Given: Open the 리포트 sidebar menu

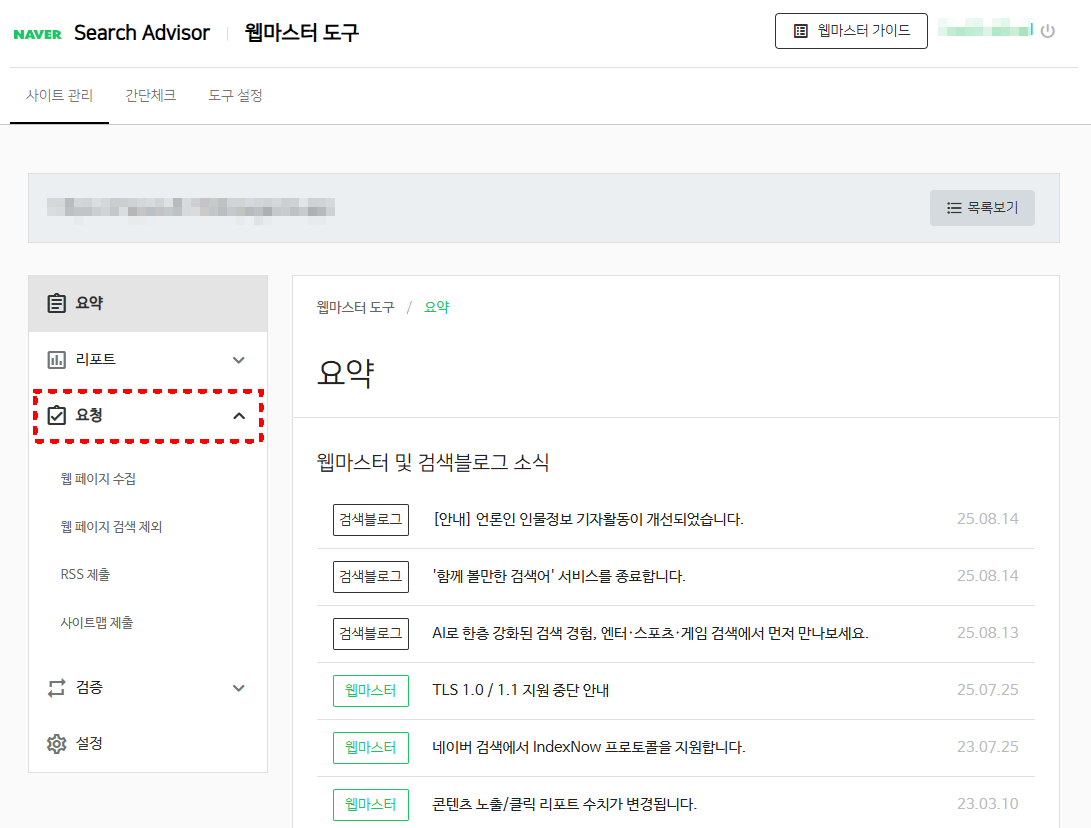Looking at the screenshot, I should coord(148,360).
